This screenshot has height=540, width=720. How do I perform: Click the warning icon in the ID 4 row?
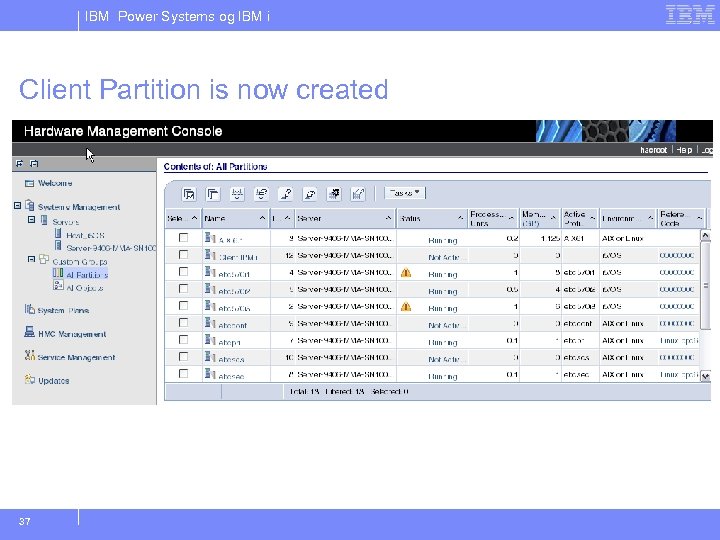(406, 273)
